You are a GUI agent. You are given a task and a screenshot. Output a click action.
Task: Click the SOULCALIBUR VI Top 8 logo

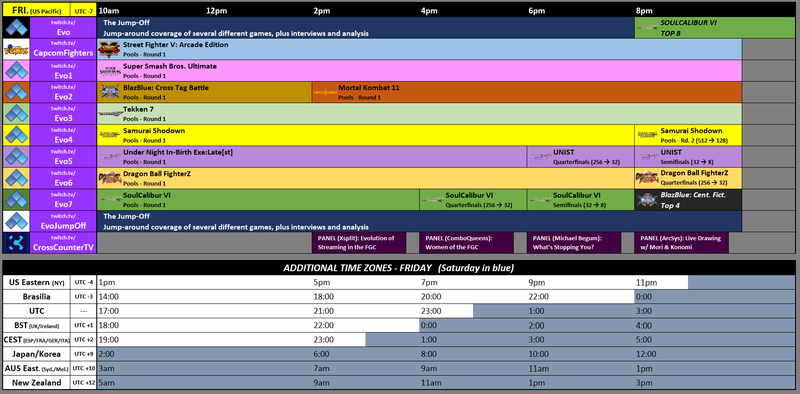647,28
